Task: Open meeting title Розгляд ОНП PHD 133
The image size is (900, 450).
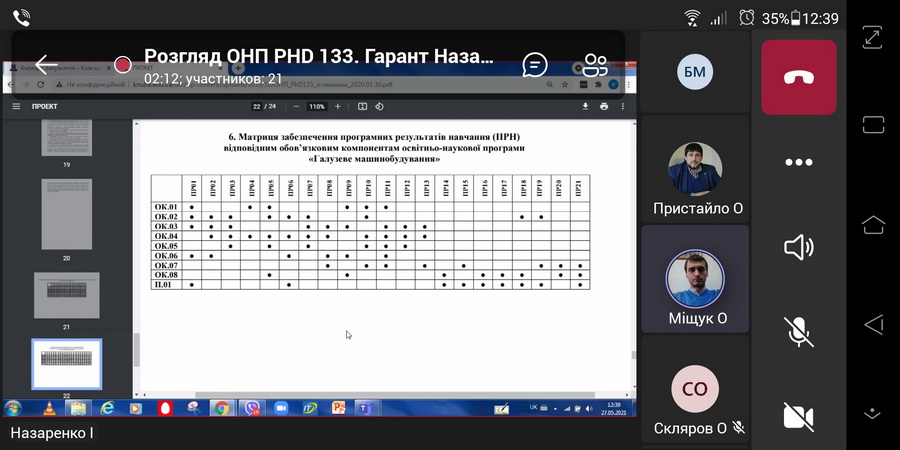Action: 318,56
